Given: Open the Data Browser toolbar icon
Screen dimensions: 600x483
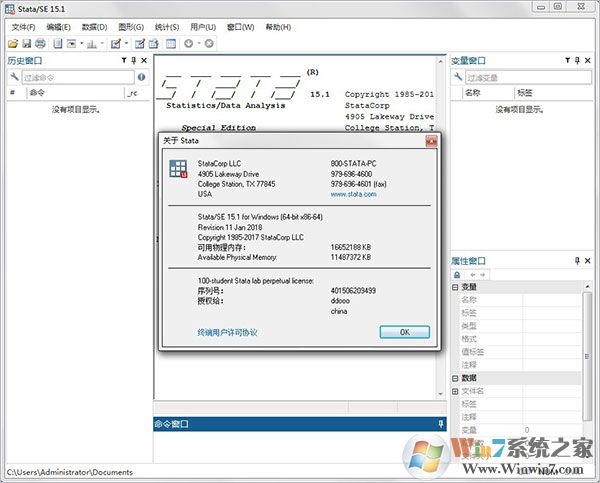Looking at the screenshot, I should 153,44.
